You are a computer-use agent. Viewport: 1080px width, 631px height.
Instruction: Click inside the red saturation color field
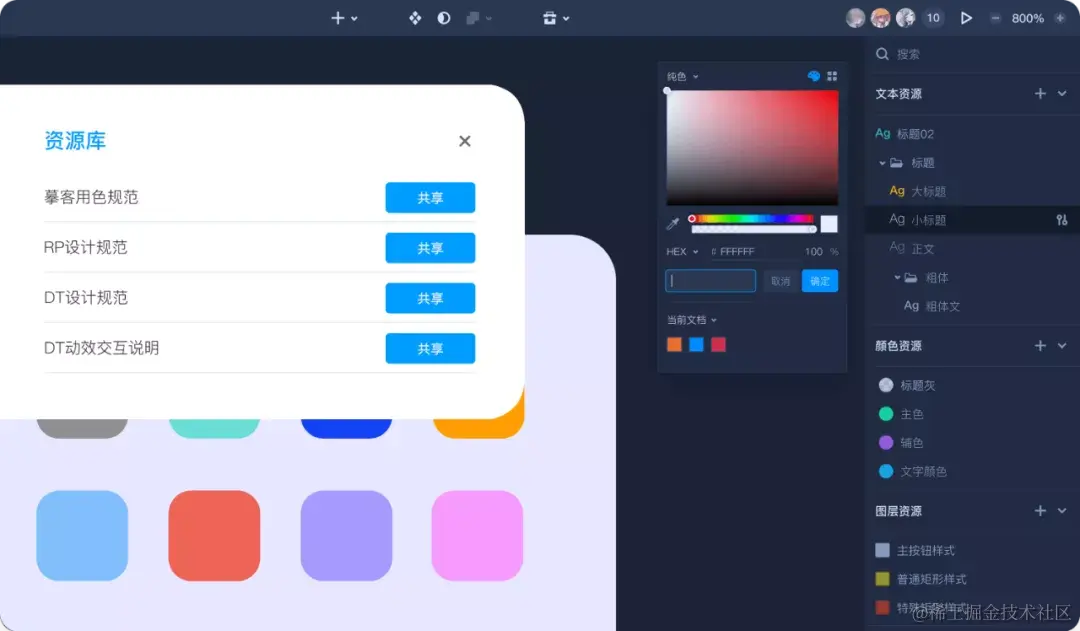[752, 147]
